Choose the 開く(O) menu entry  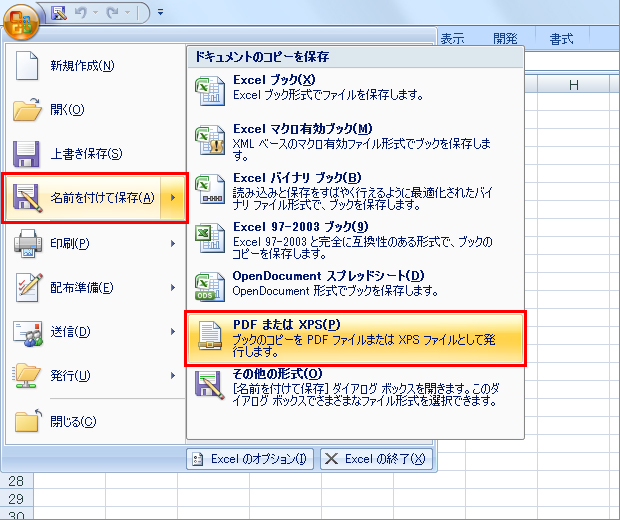95,109
